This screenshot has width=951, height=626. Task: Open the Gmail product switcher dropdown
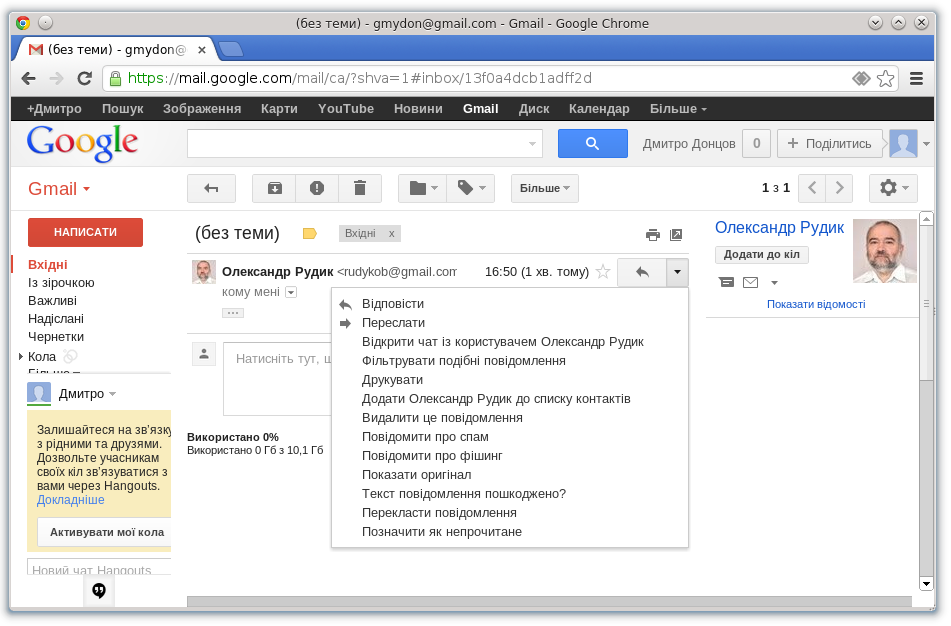coord(59,189)
